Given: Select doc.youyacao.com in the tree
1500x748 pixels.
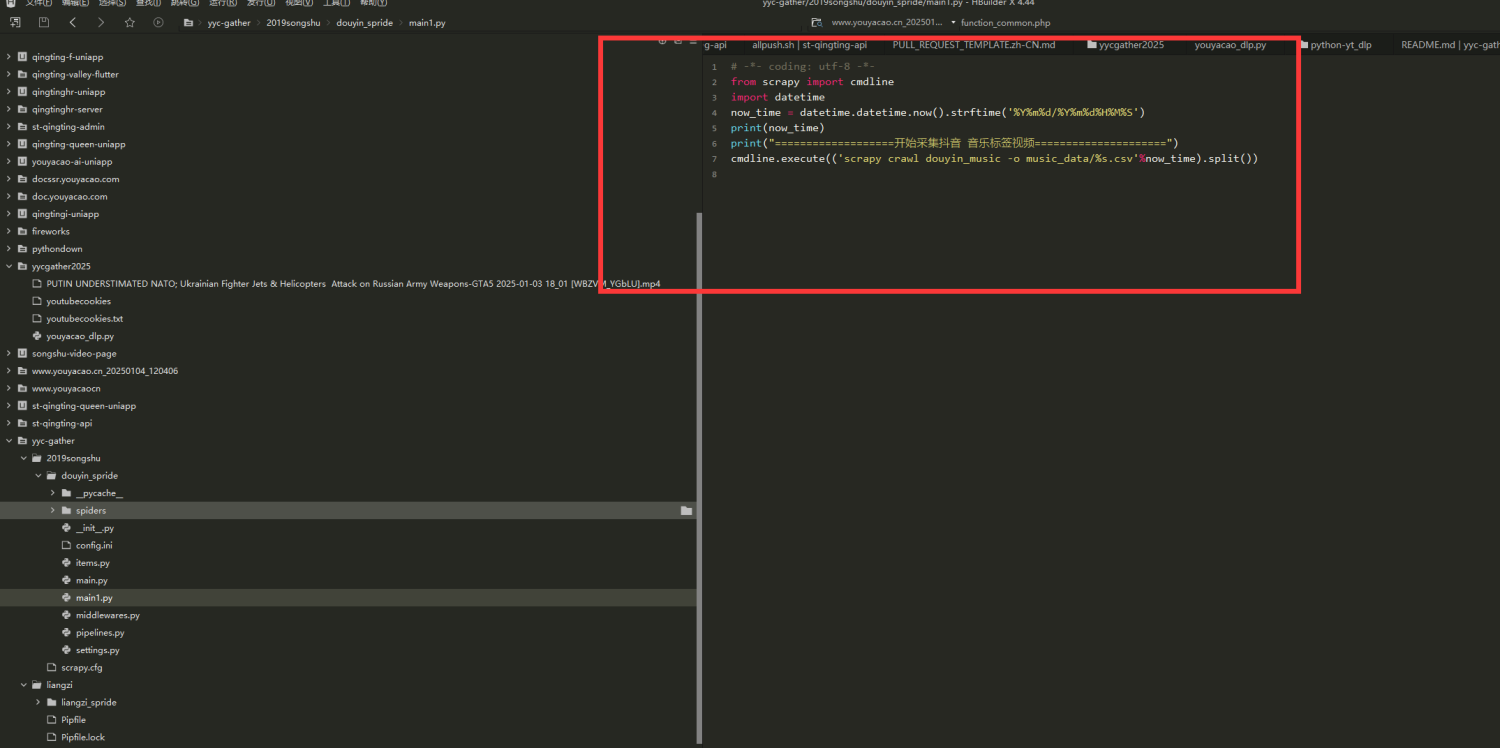Looking at the screenshot, I should [x=70, y=196].
